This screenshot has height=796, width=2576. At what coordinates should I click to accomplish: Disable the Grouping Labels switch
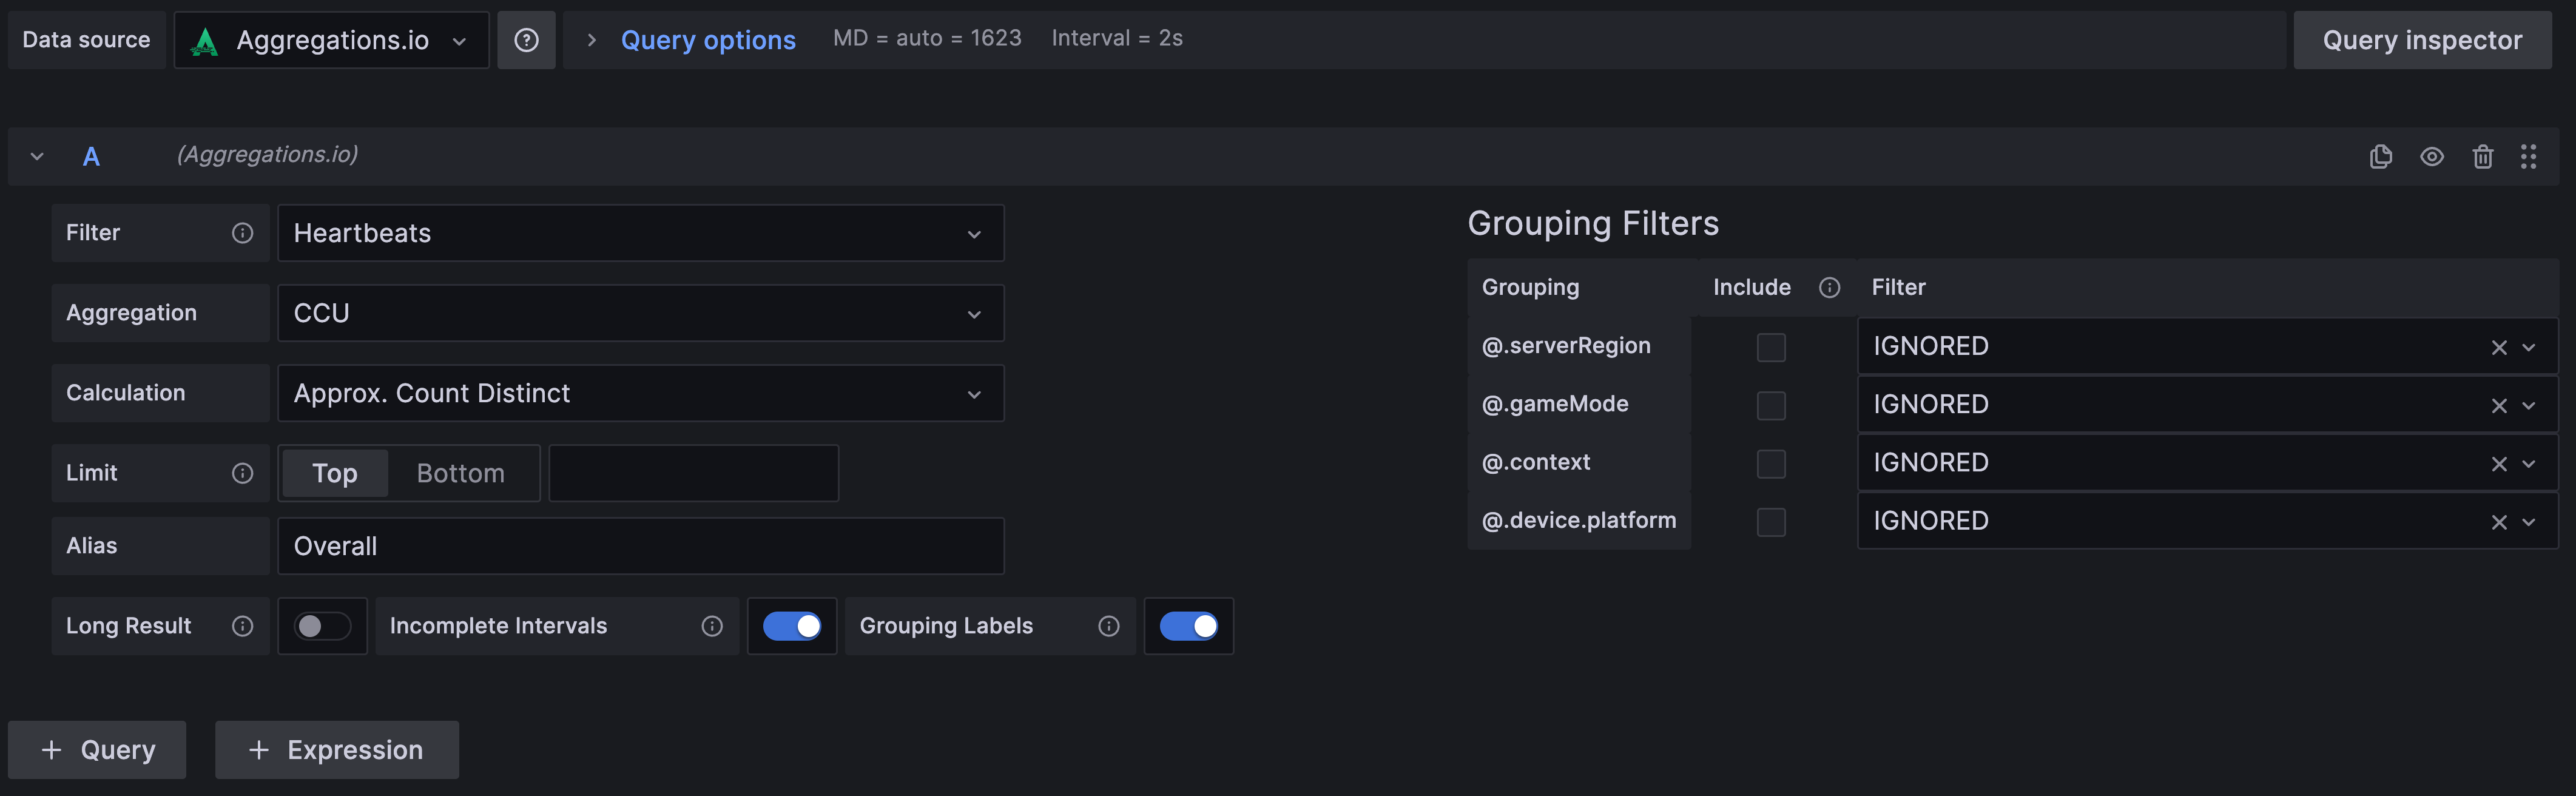(1188, 626)
